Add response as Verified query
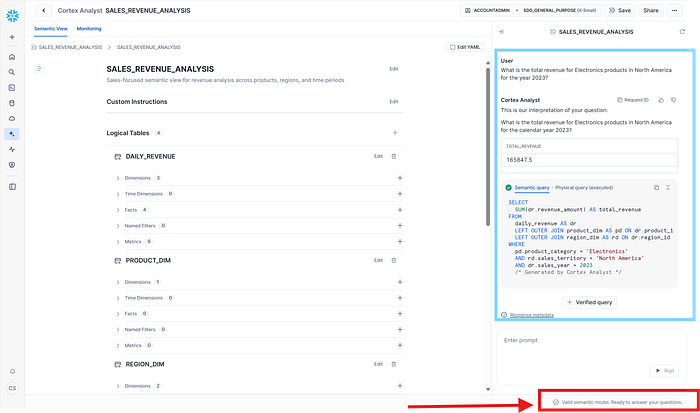The width and height of the screenshot is (700, 413). coord(589,302)
